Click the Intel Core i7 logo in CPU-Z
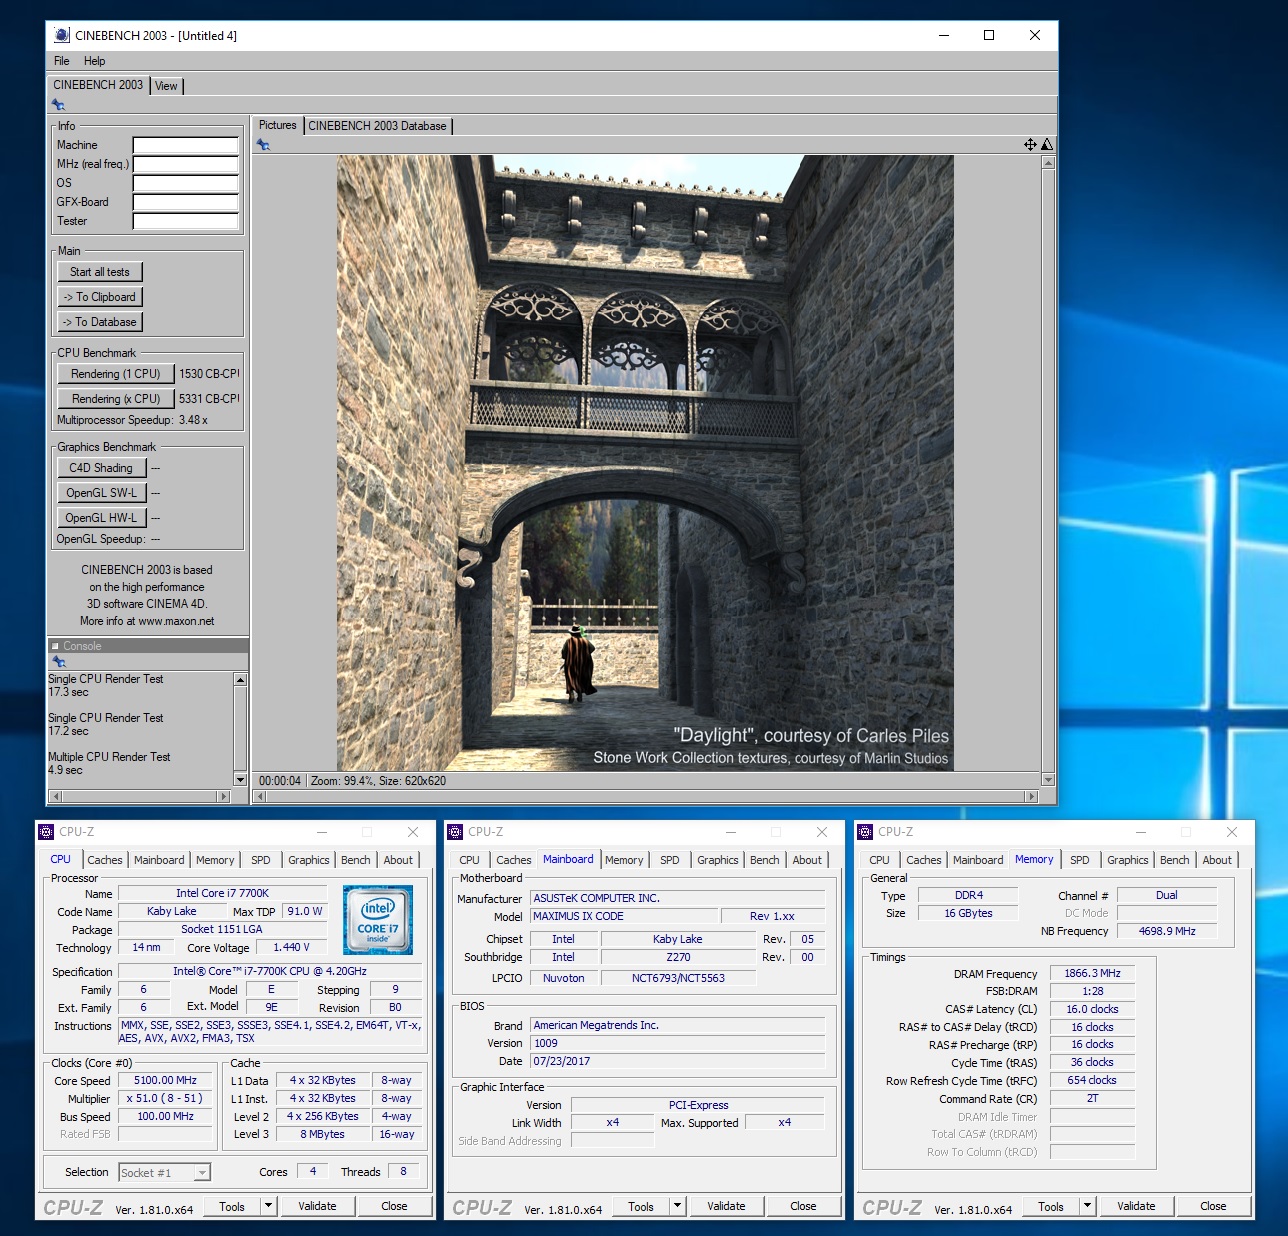 [378, 920]
